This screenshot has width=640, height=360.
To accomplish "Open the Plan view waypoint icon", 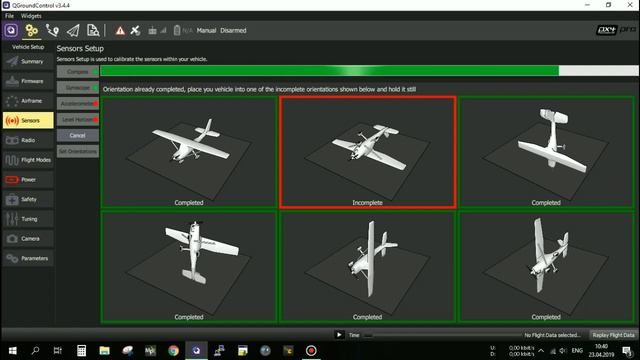I will click(52, 31).
